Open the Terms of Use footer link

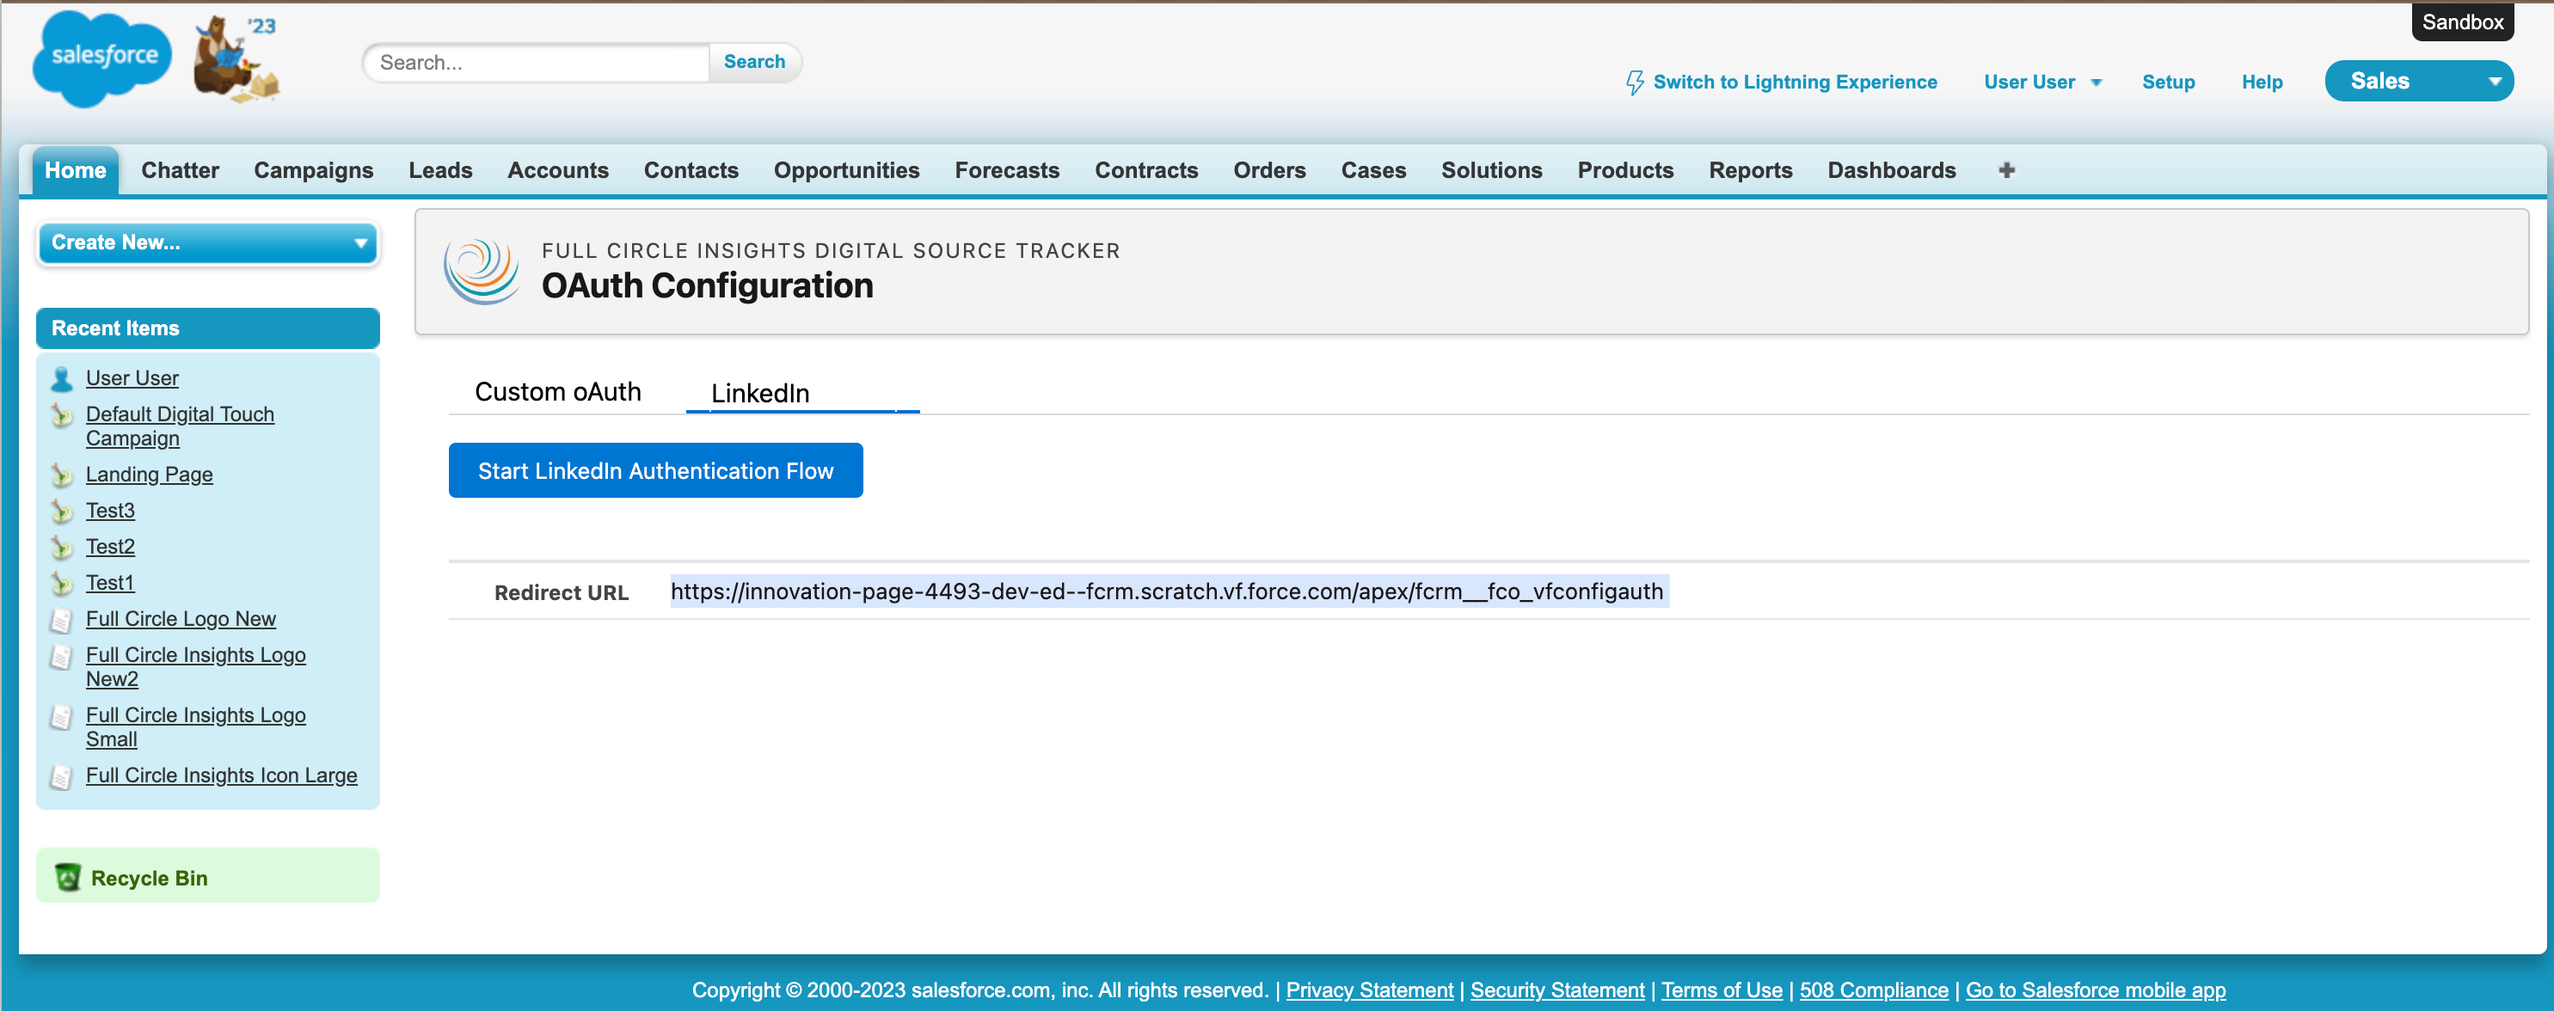pyautogui.click(x=1721, y=990)
